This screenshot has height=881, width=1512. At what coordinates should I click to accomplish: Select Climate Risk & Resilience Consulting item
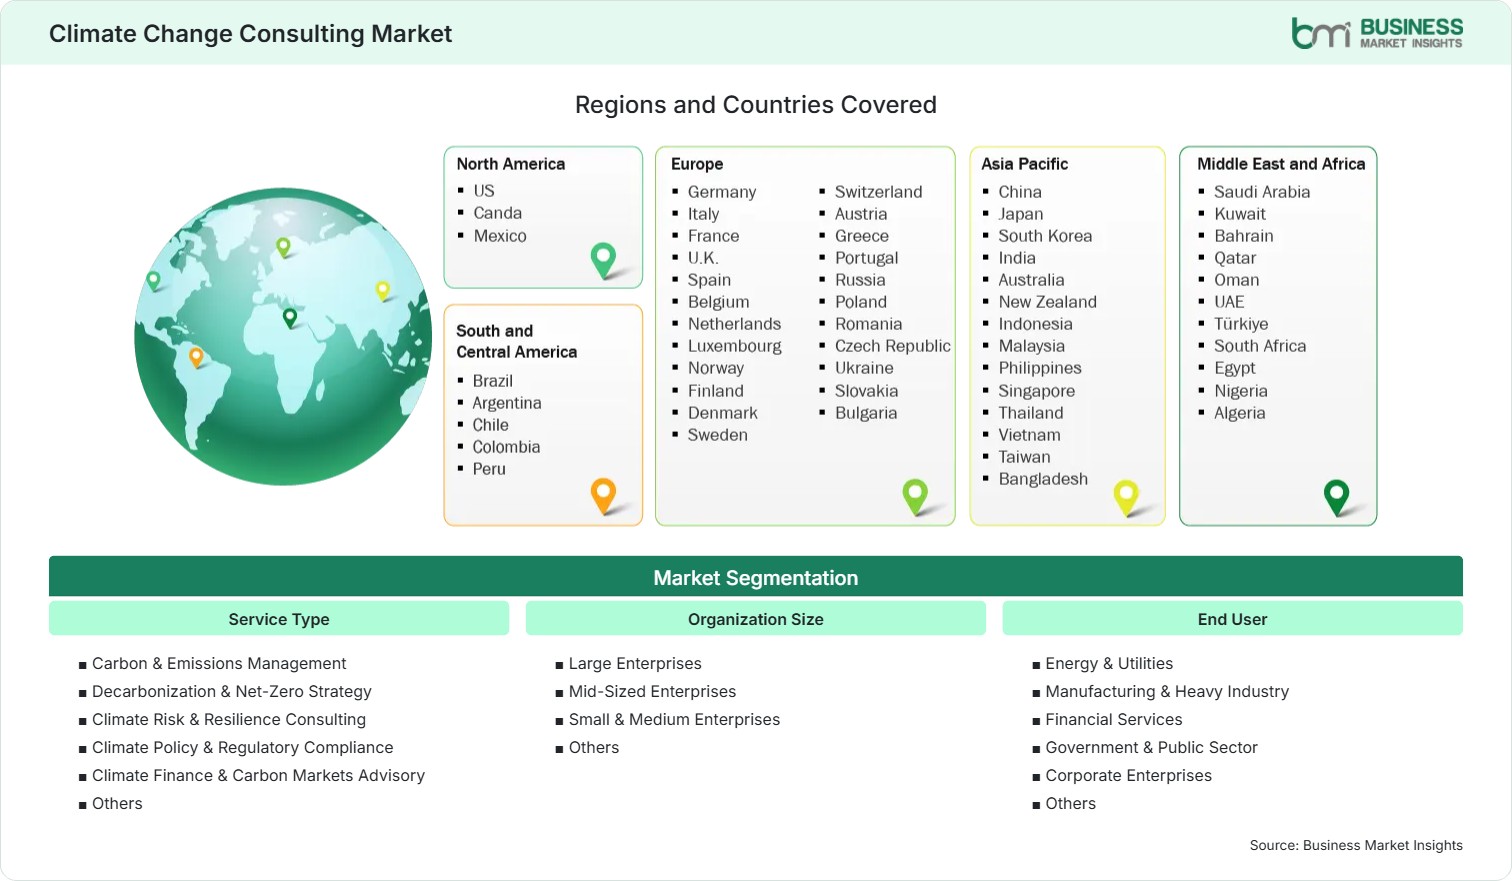[229, 719]
